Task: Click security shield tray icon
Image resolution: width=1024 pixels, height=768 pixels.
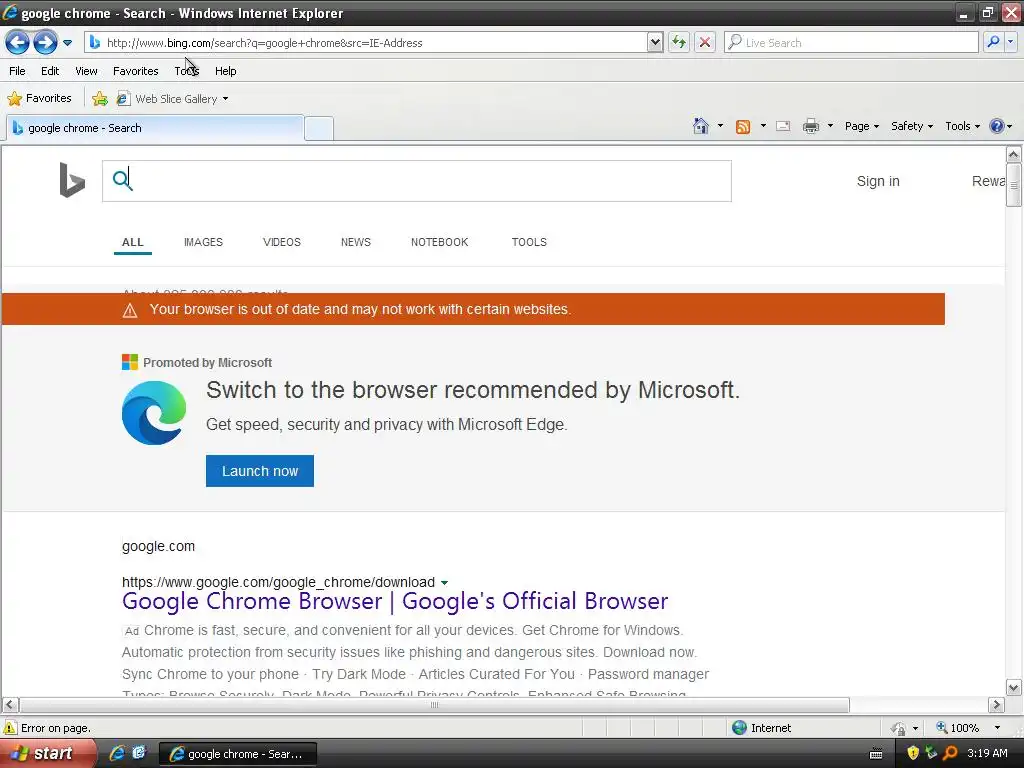Action: pyautogui.click(x=913, y=754)
